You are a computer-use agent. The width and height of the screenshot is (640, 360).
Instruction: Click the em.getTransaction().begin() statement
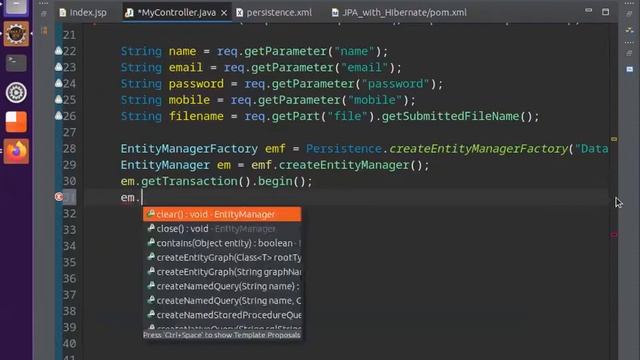click(216, 181)
